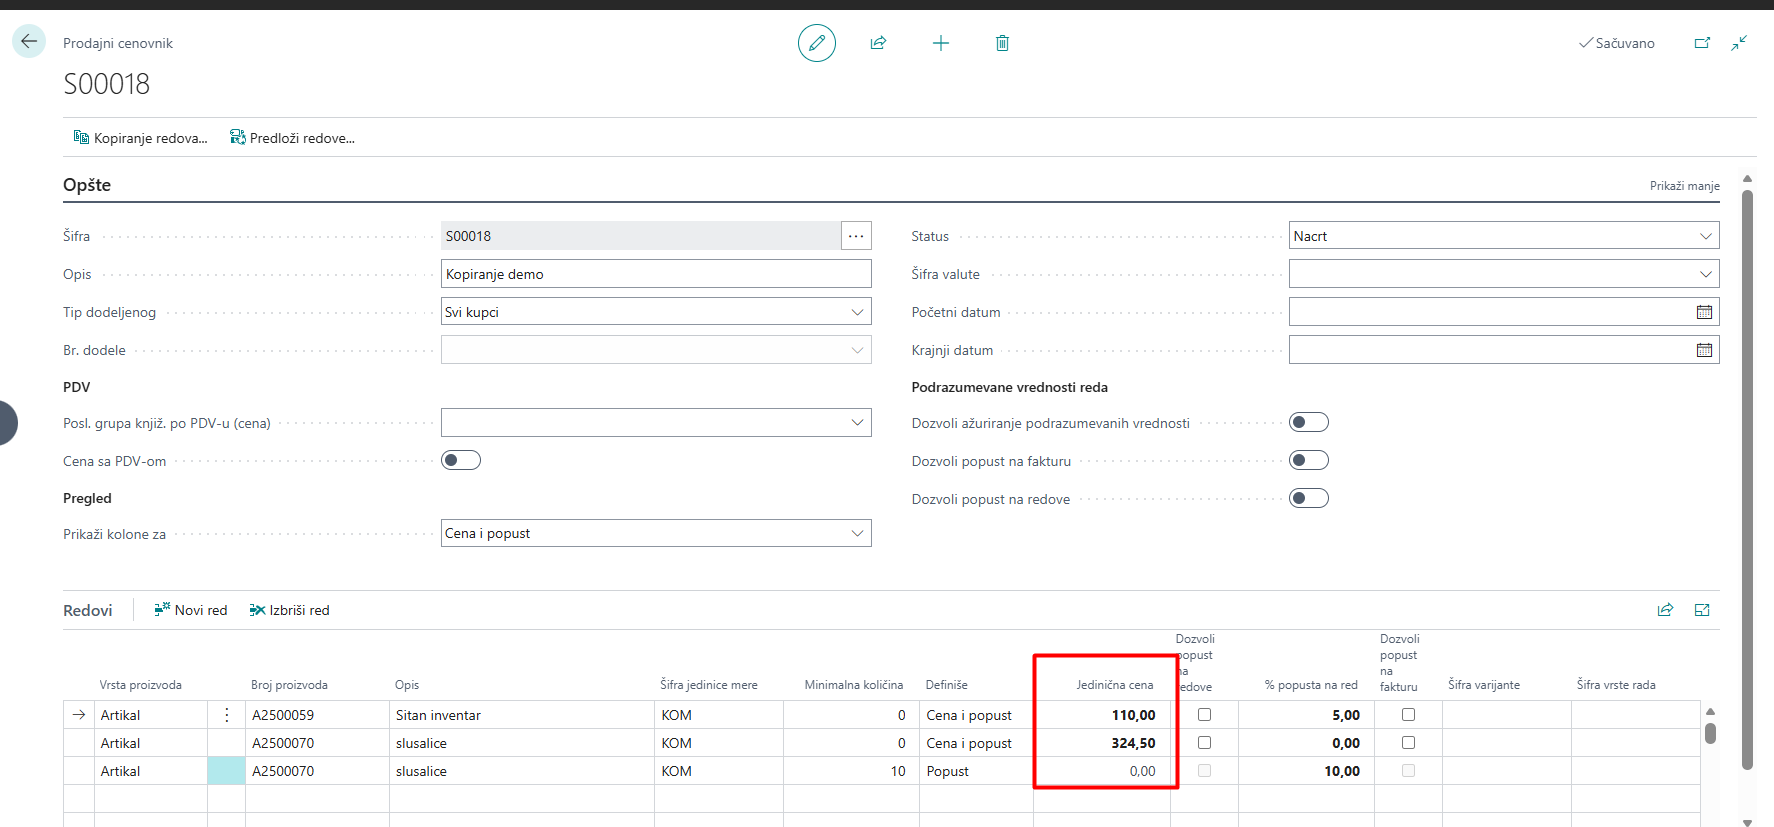Open the Tip dodeljenog dropdown
The width and height of the screenshot is (1774, 827).
coord(656,312)
